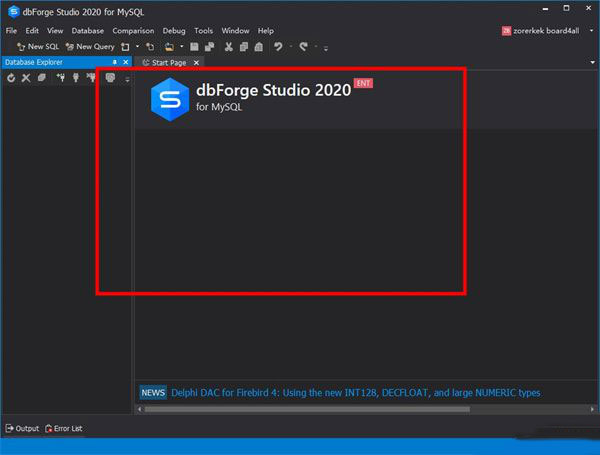Viewport: 600px width, 455px height.
Task: Open the Debug menu
Action: coord(174,31)
